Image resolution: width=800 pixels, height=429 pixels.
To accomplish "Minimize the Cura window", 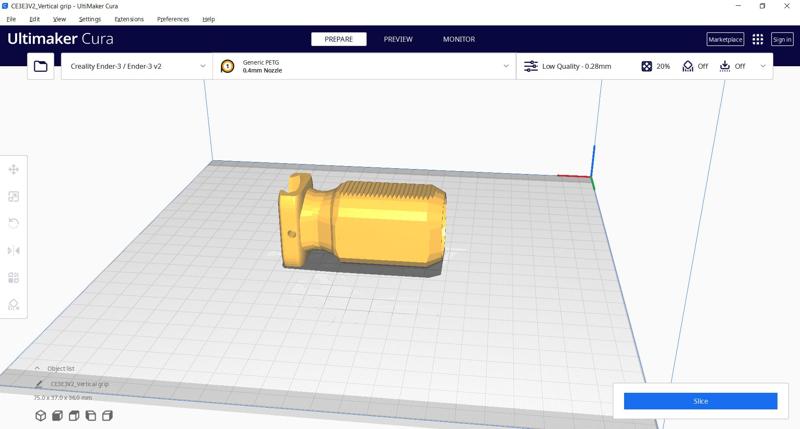I will 738,6.
